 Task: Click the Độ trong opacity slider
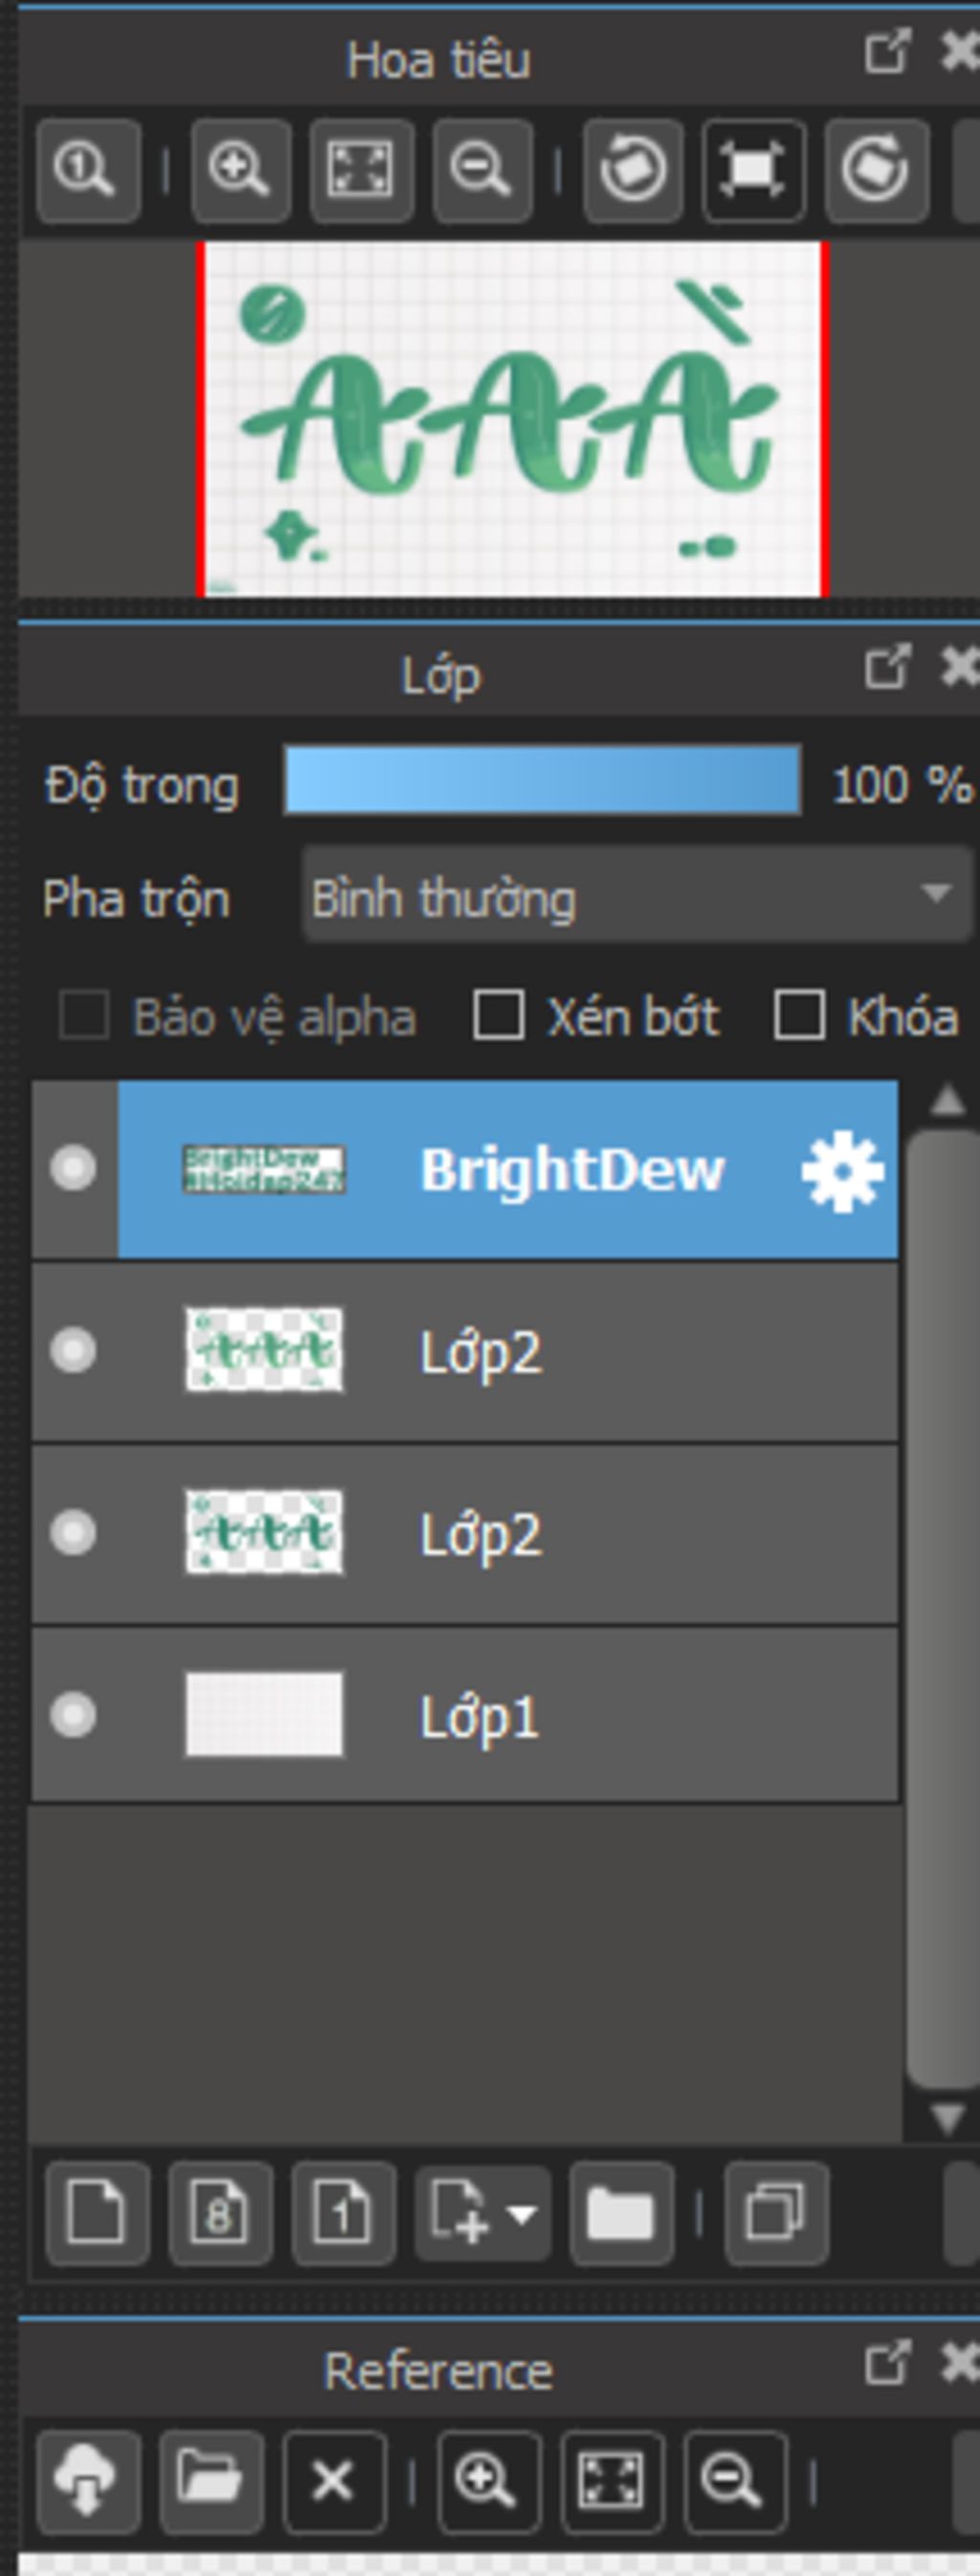[x=542, y=779]
